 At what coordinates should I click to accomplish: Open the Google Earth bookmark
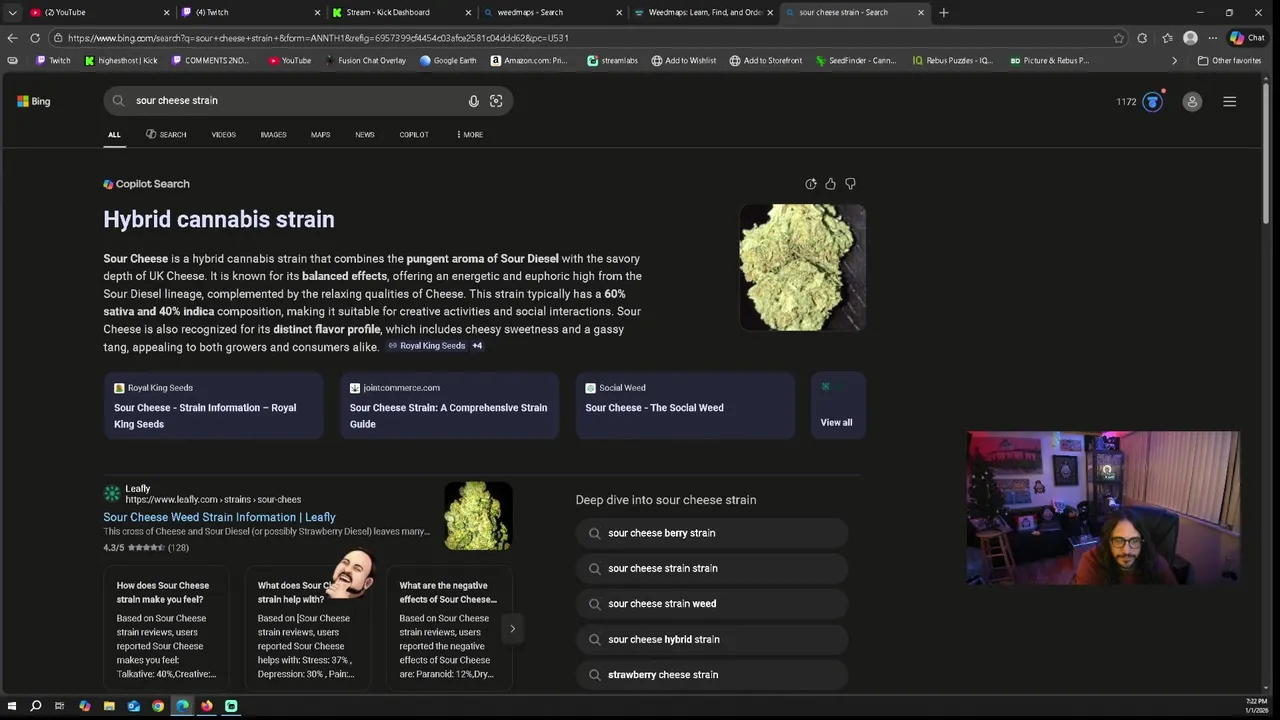448,60
